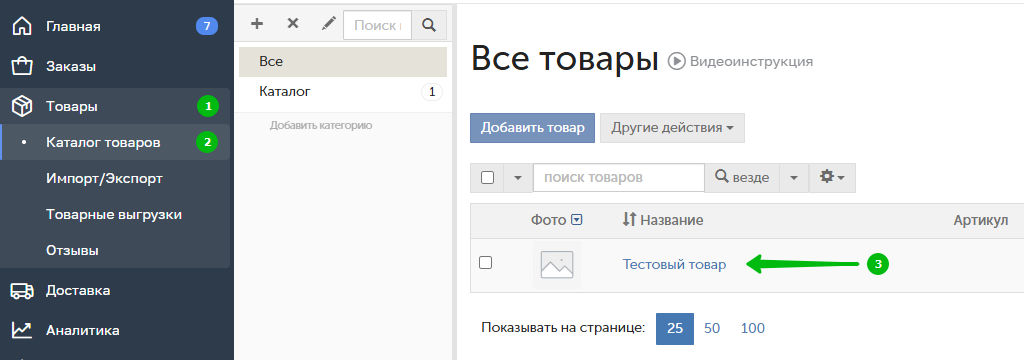The width and height of the screenshot is (1024, 360).
Task: Click the count badge 1 beside Каталог
Action: click(432, 92)
